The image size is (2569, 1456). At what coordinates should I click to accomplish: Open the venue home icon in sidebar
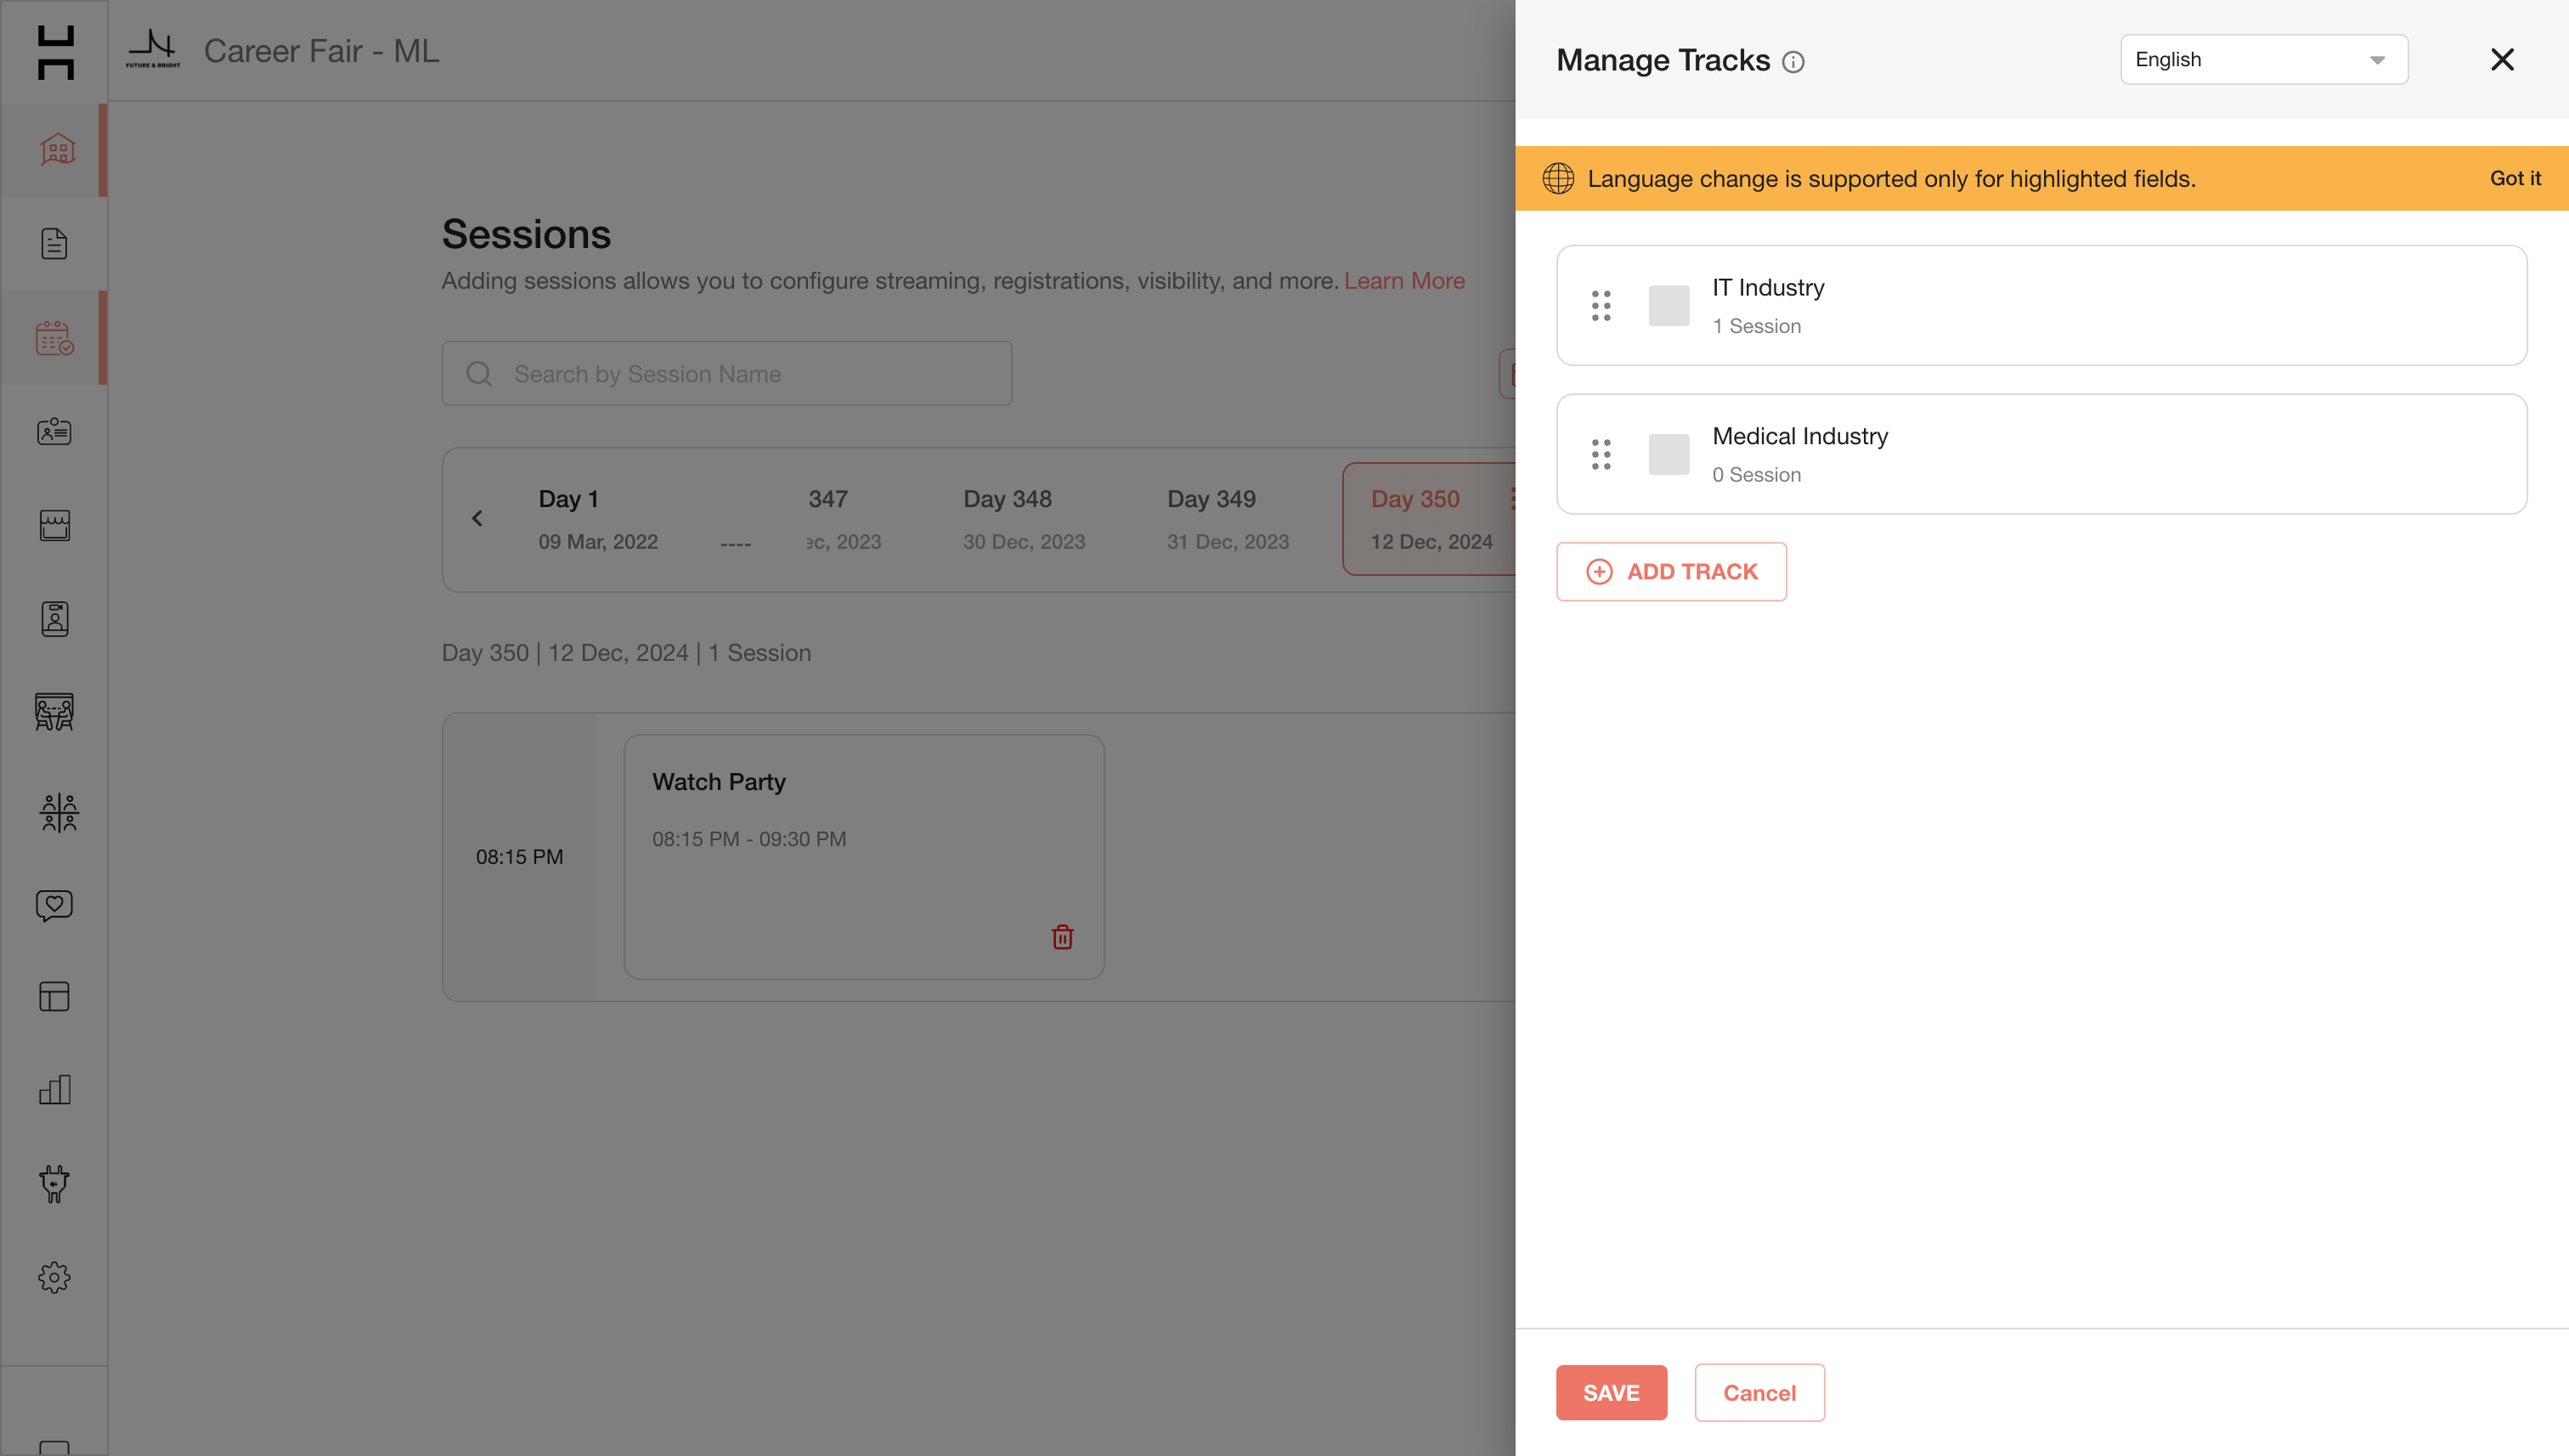pos(57,150)
